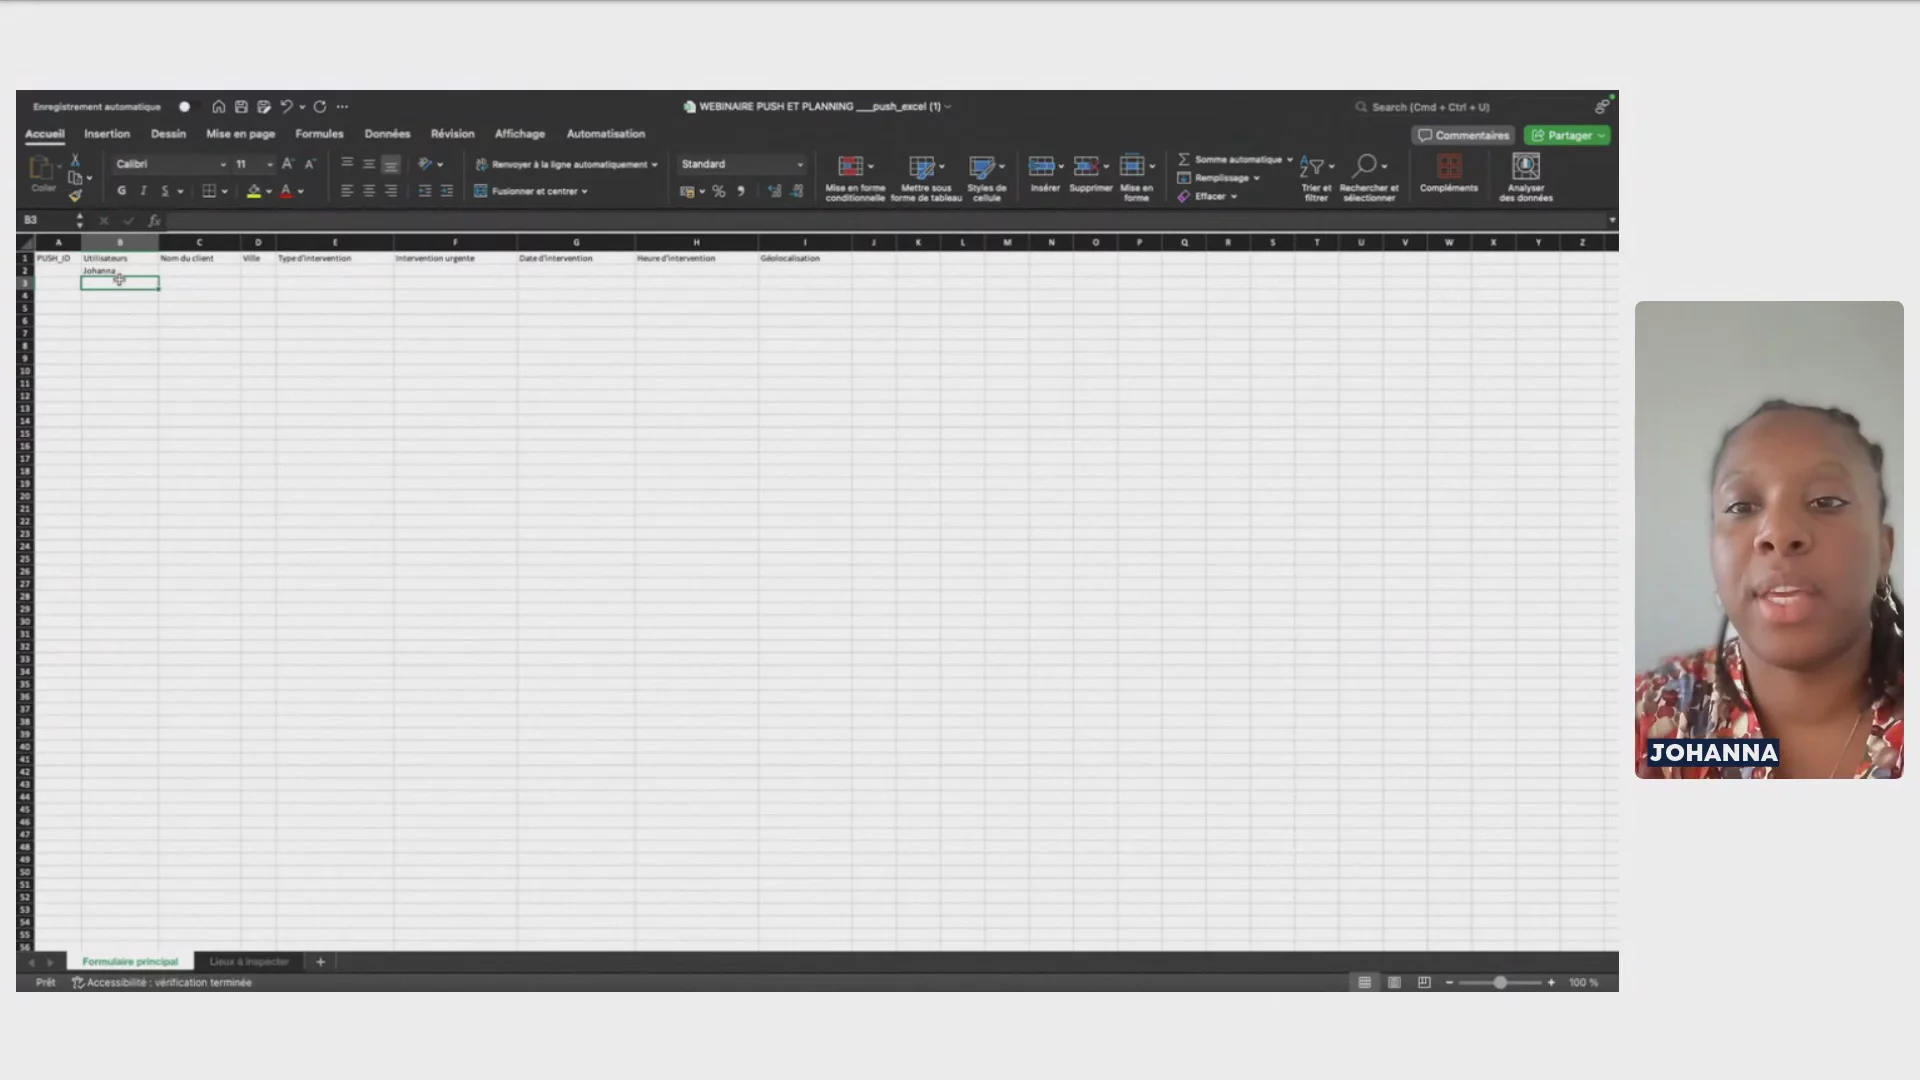Add a new sheet with plus button

point(321,962)
